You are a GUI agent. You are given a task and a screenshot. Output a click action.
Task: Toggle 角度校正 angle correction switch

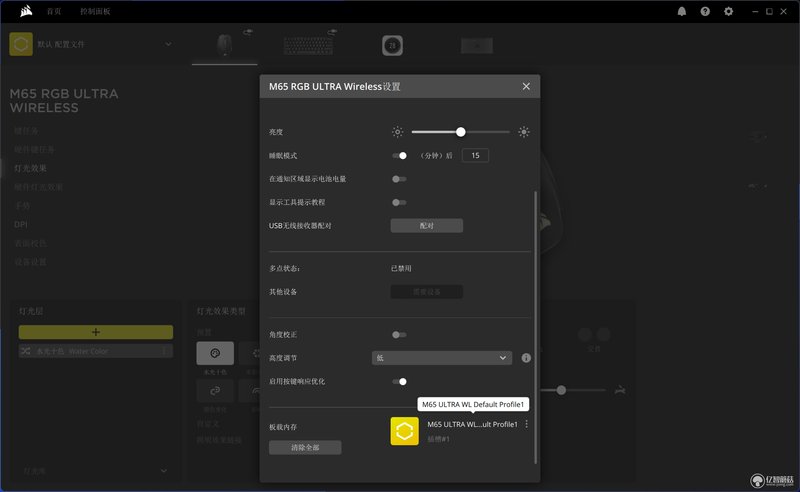[x=399, y=335]
